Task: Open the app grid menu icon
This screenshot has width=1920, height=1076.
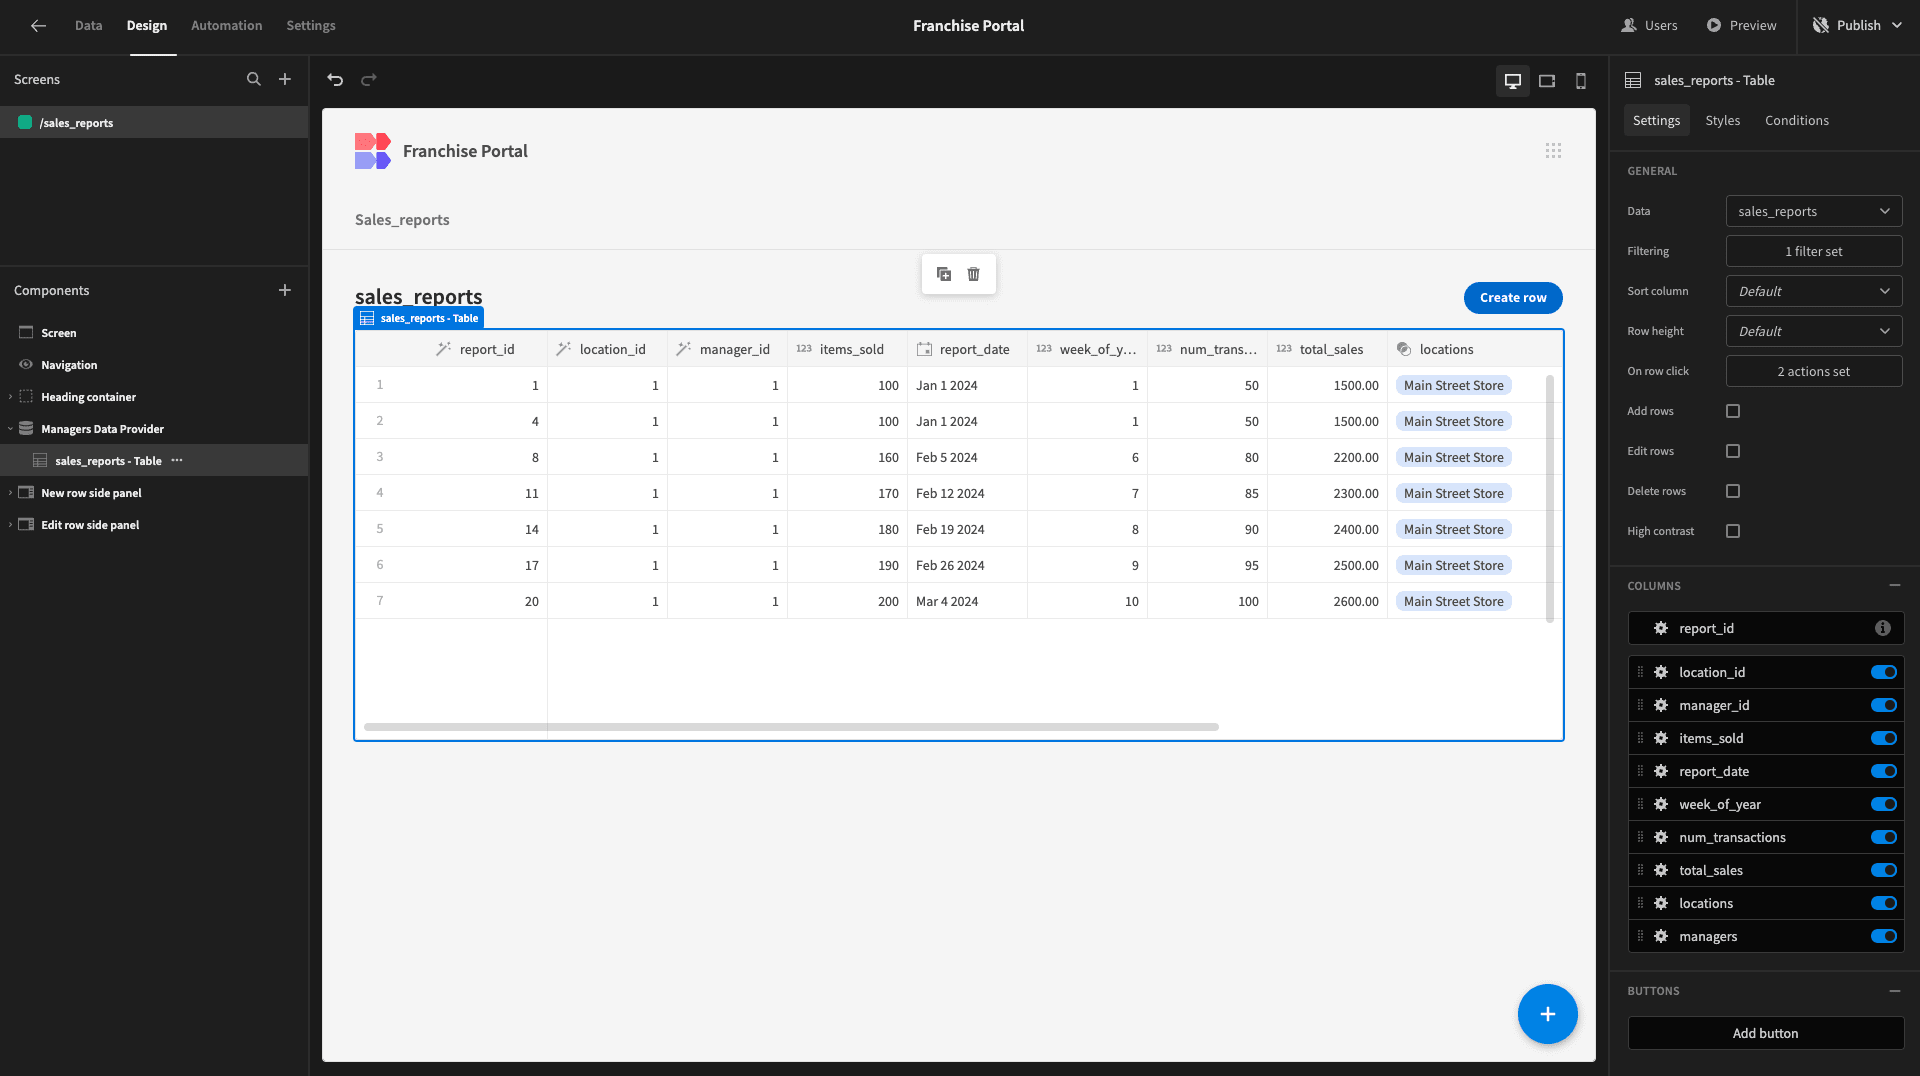Action: click(1553, 151)
